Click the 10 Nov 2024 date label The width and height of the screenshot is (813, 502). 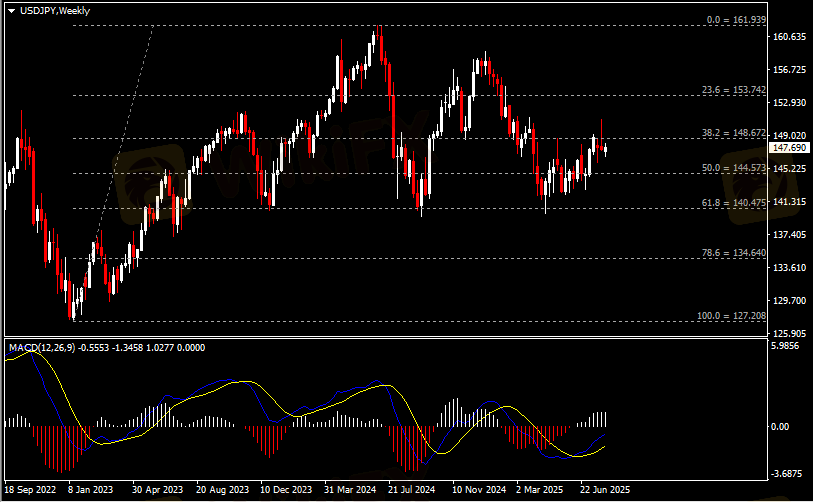(x=478, y=491)
